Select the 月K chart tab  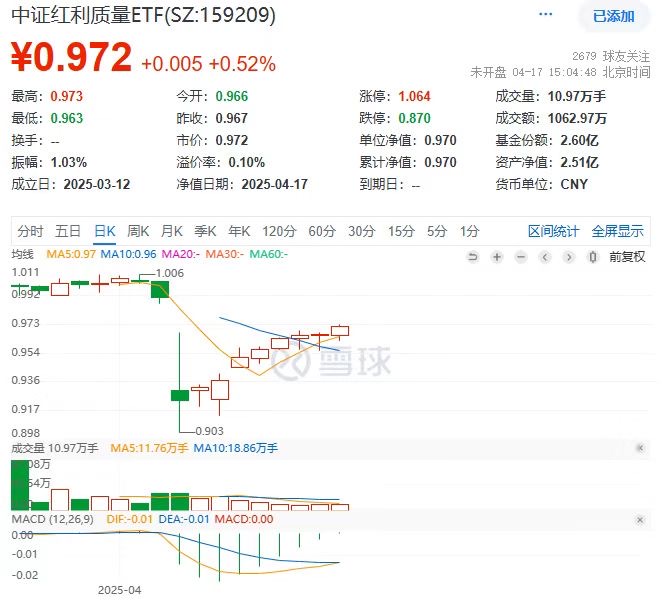[x=172, y=231]
